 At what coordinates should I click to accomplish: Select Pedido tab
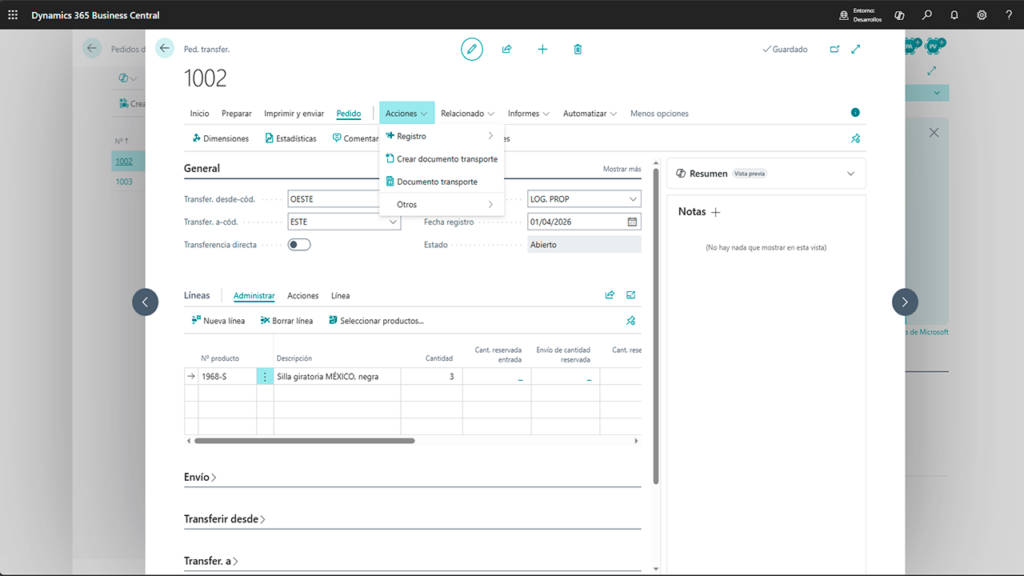click(x=349, y=113)
